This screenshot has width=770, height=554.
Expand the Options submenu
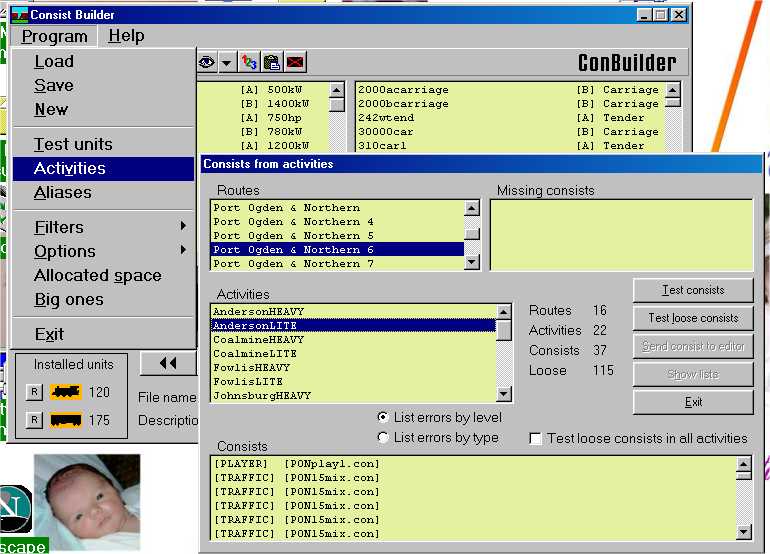click(x=104, y=251)
